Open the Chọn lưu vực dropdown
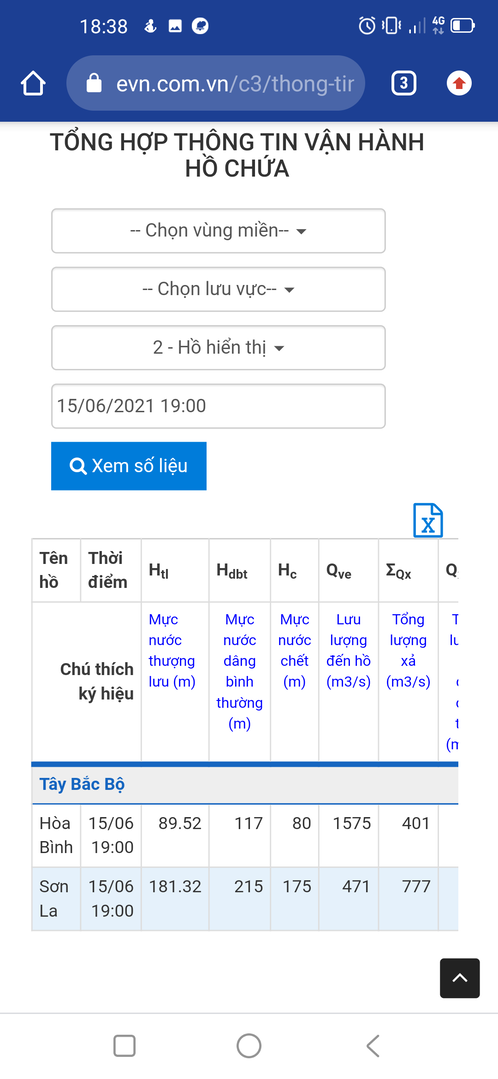The image size is (498, 1079). pyautogui.click(x=218, y=289)
